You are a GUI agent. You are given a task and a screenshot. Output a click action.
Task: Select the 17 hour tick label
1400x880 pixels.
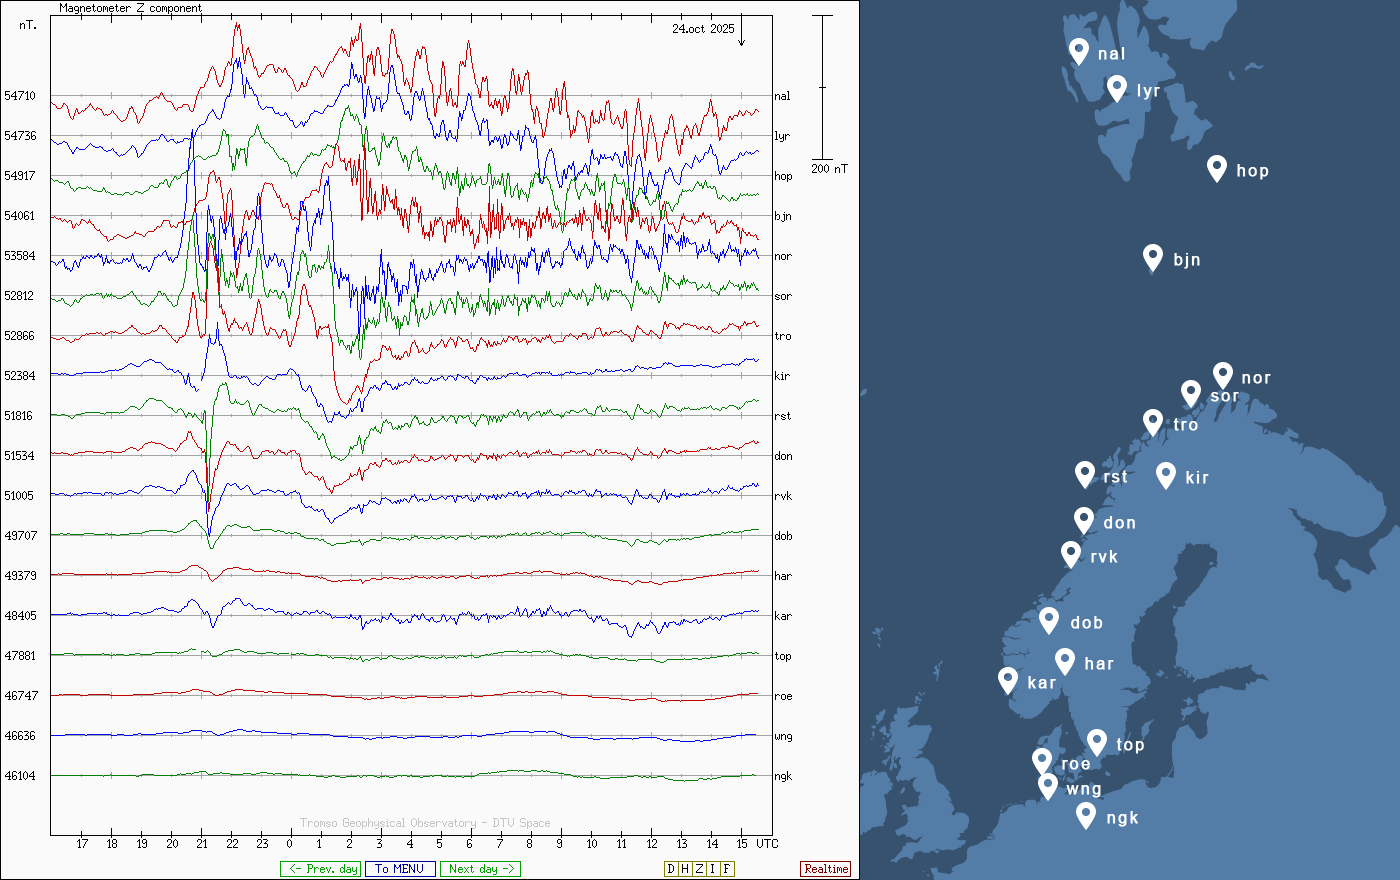point(82,843)
